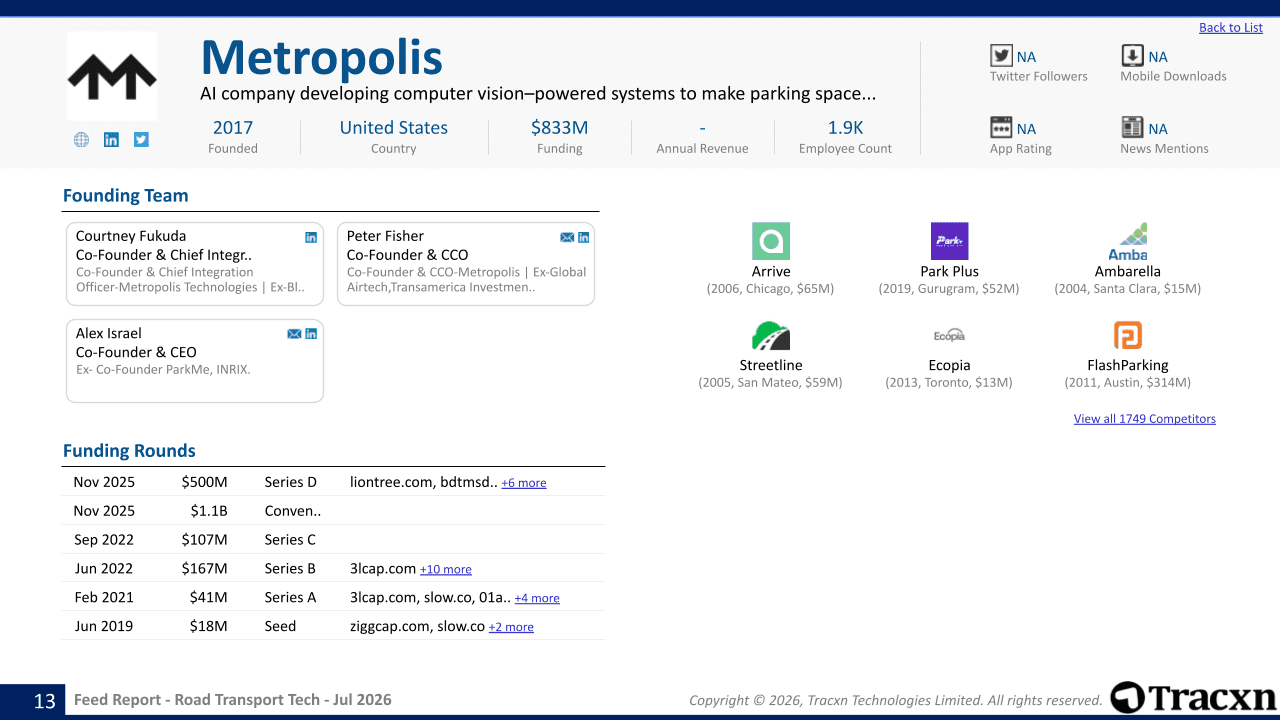Click the Ambarella competitor name
This screenshot has width=1280, height=720.
1128,271
